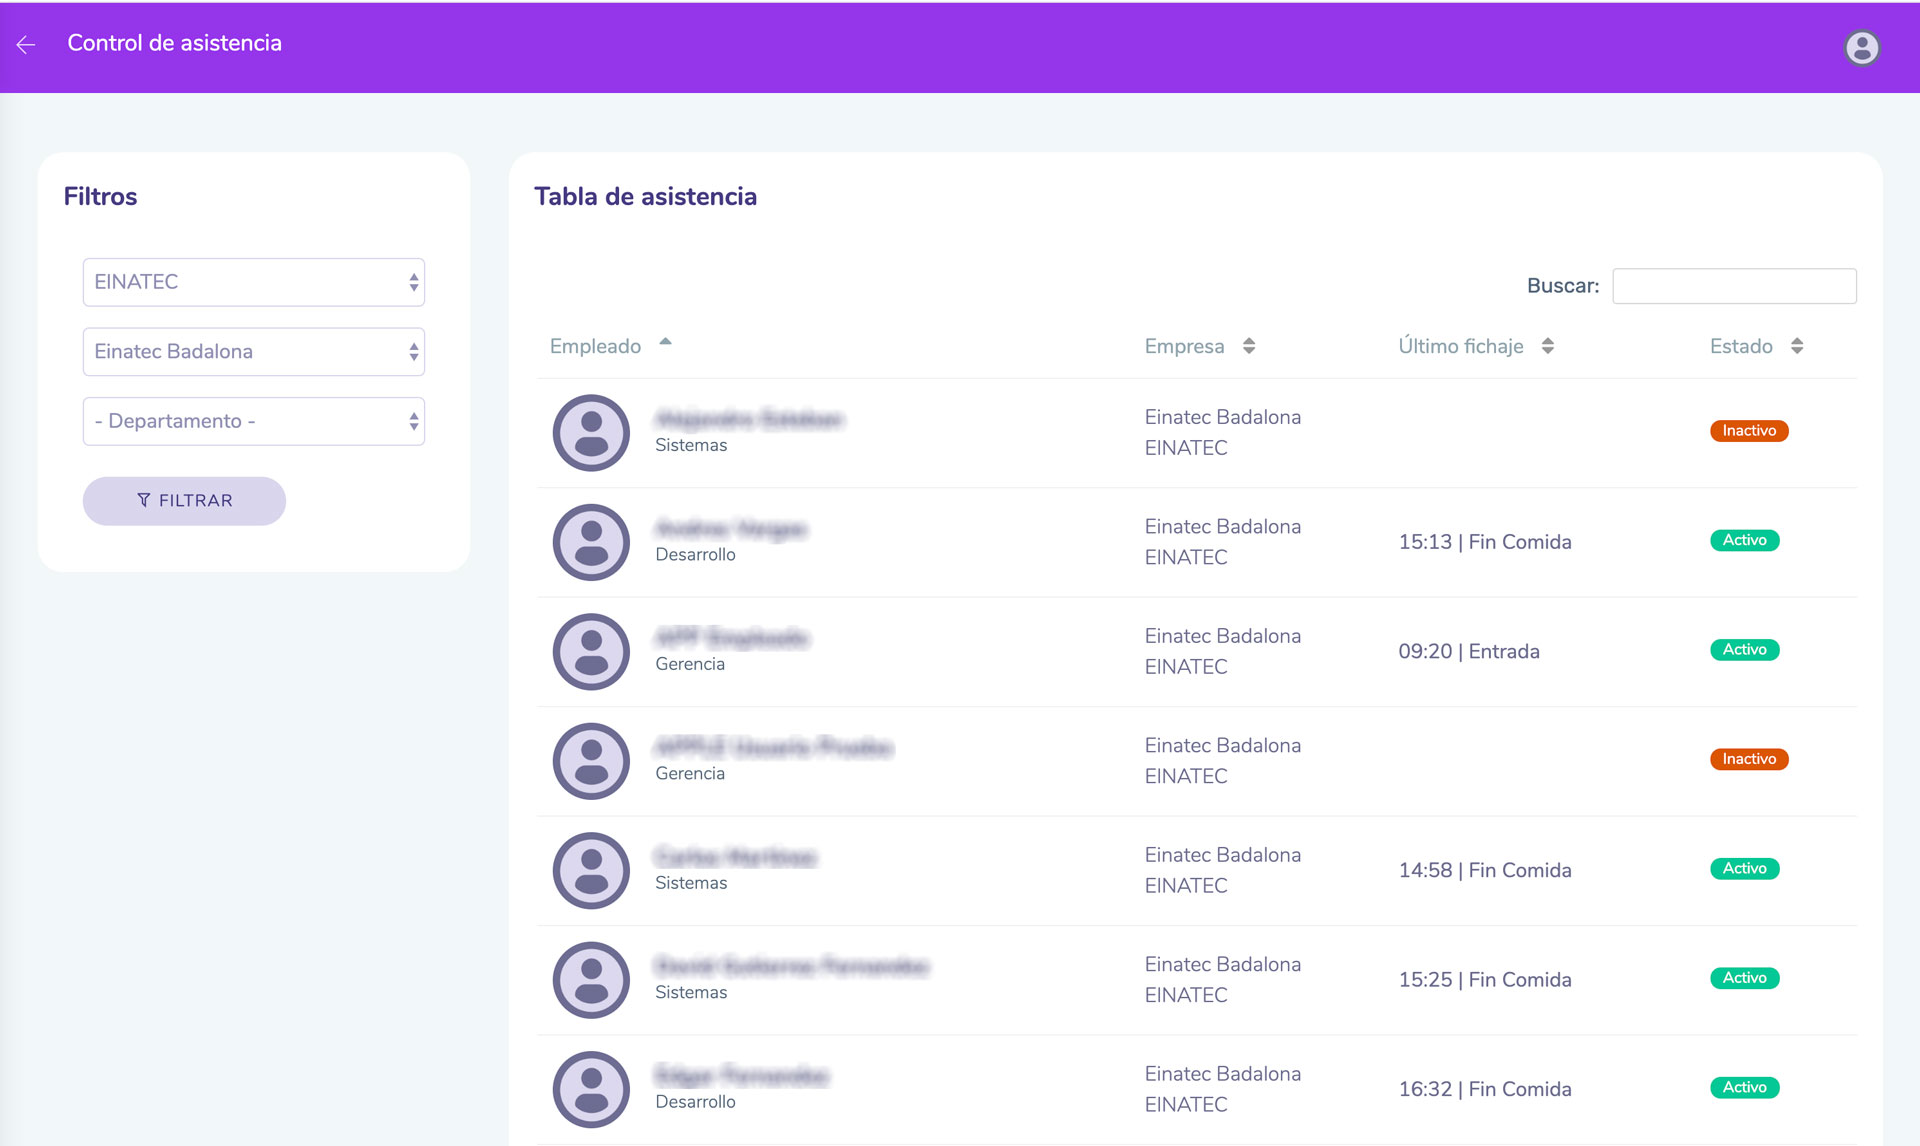The height and width of the screenshot is (1146, 1920).
Task: Select the row with 14:58 Fin Comida
Action: 1484,870
